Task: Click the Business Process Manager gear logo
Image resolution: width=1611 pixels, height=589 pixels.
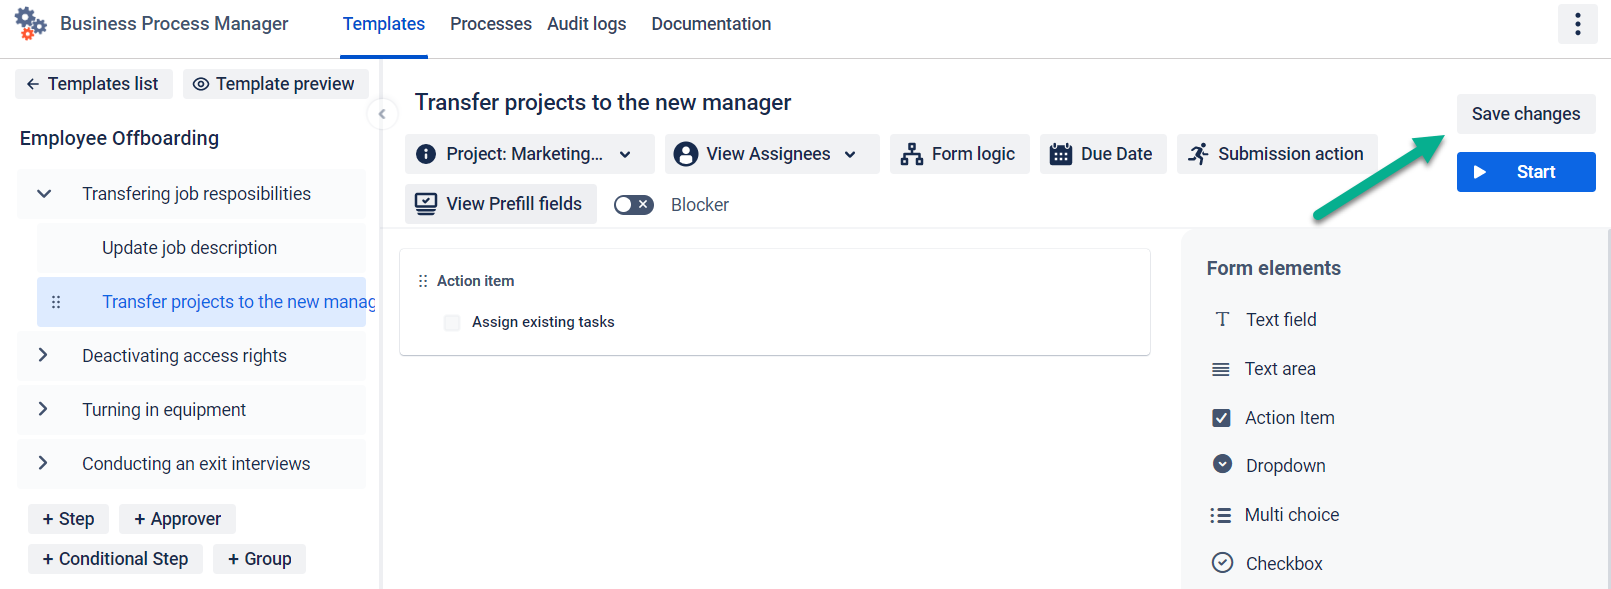Action: click(30, 23)
